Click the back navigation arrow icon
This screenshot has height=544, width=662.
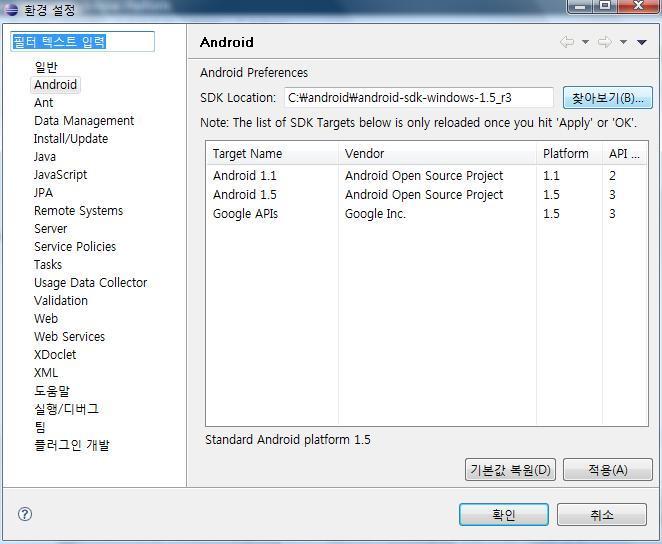tap(567, 42)
